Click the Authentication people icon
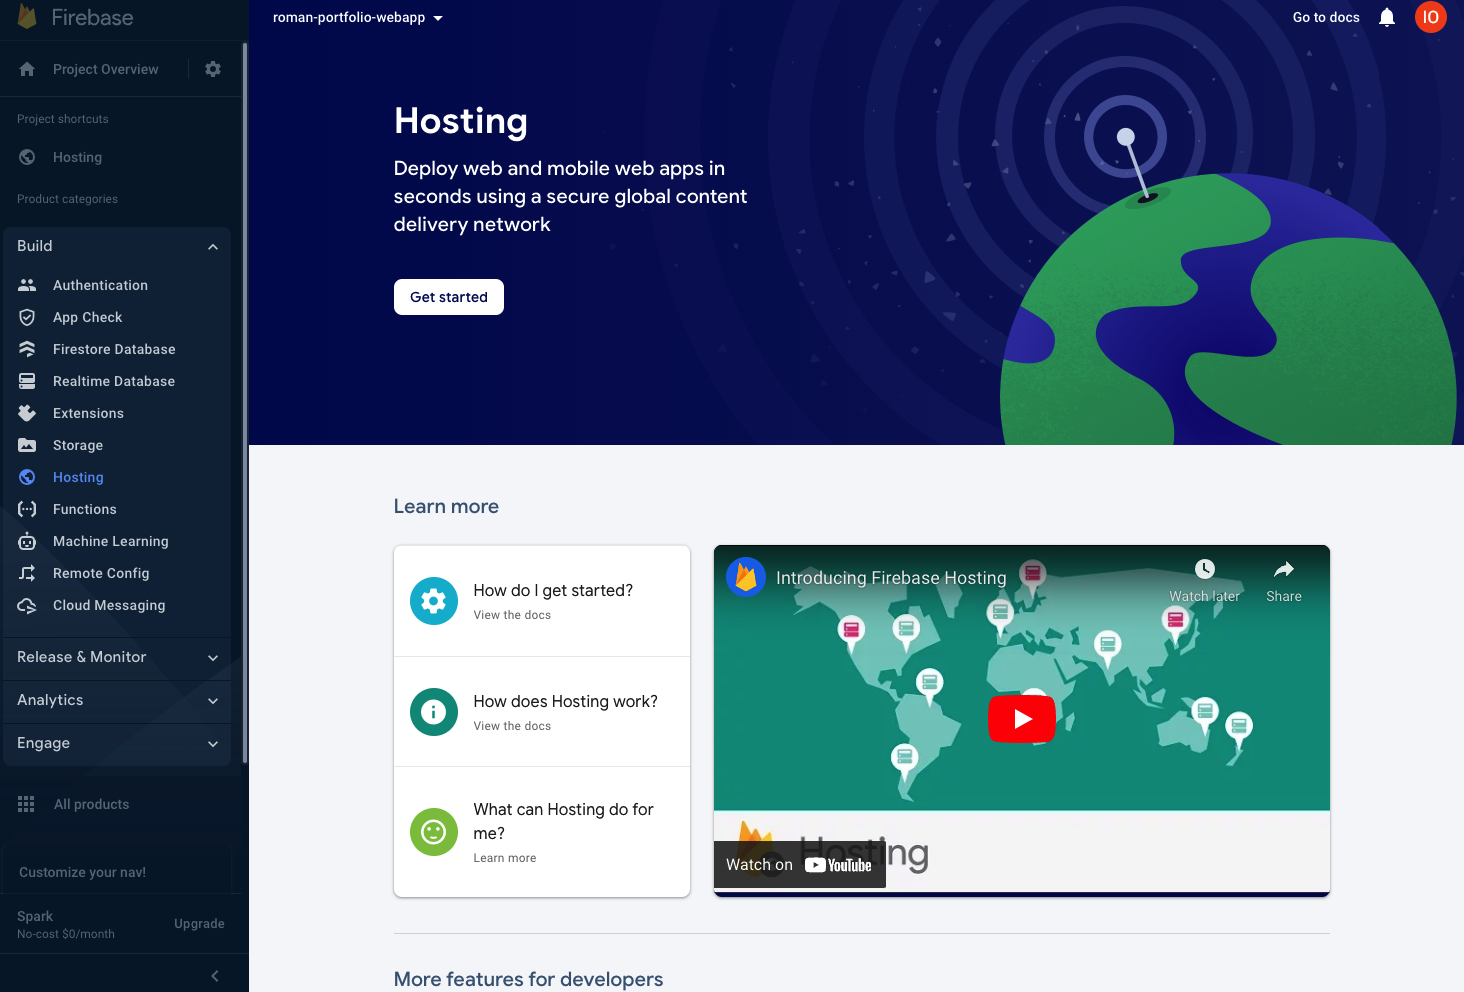This screenshot has width=1464, height=992. 27,285
